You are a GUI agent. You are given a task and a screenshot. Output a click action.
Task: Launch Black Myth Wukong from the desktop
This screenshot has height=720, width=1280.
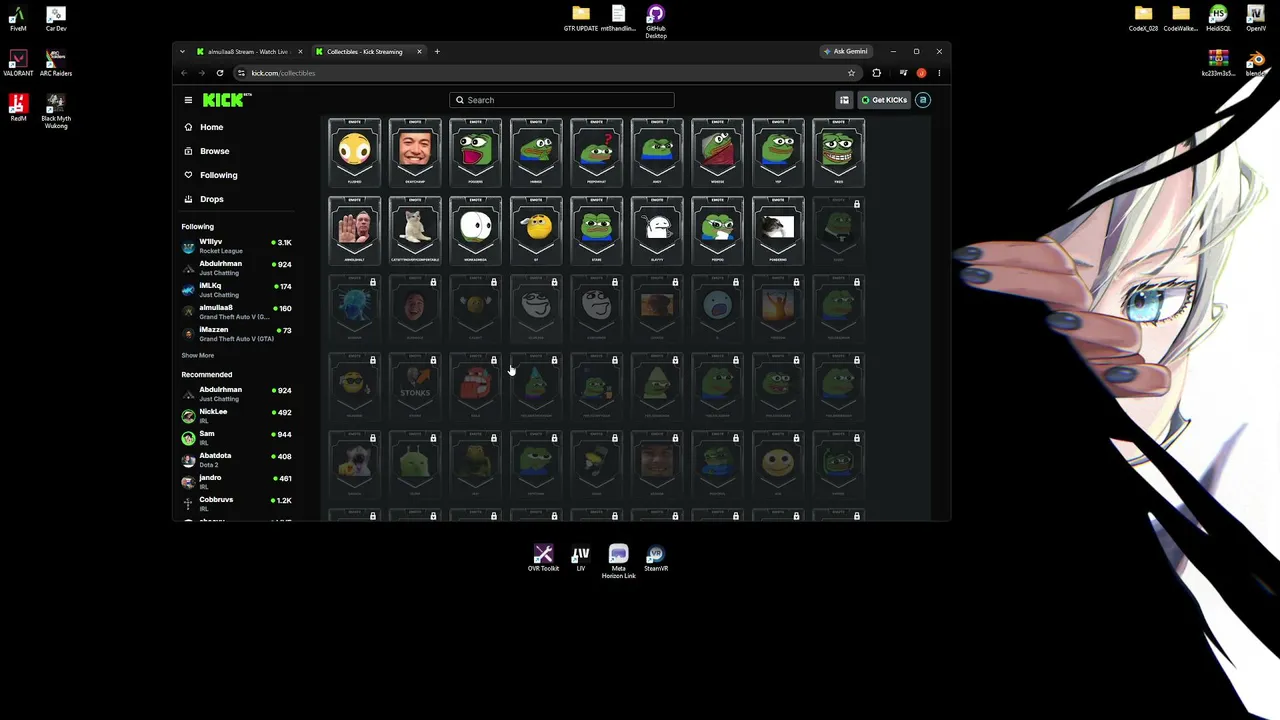click(x=56, y=112)
